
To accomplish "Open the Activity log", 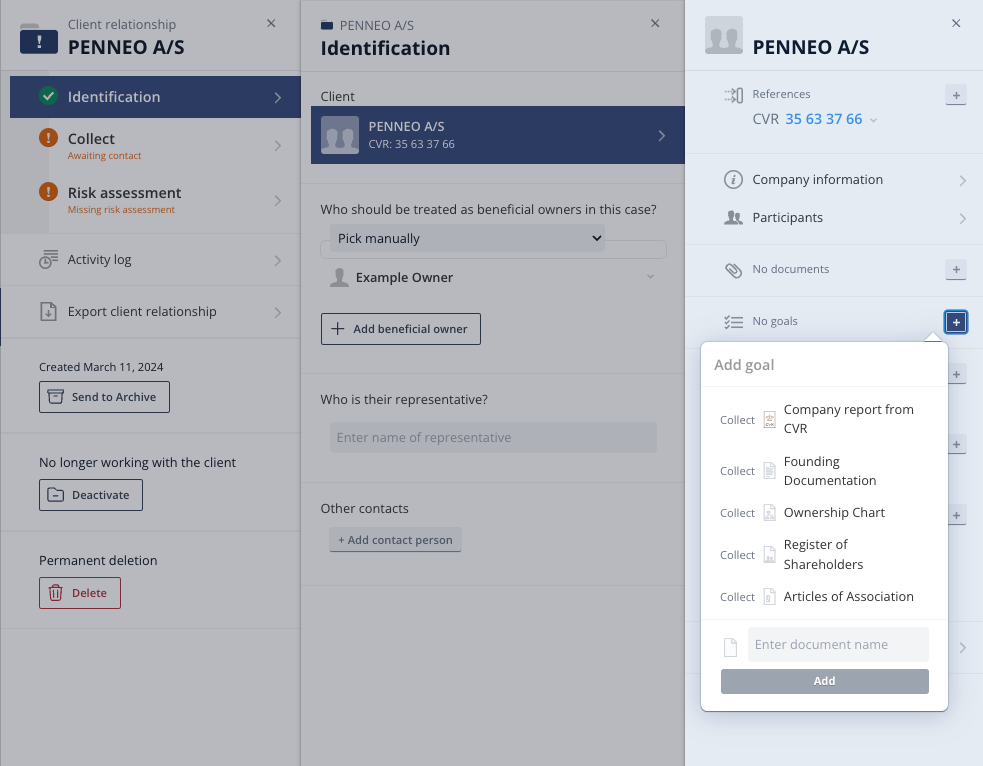I will [150, 260].
